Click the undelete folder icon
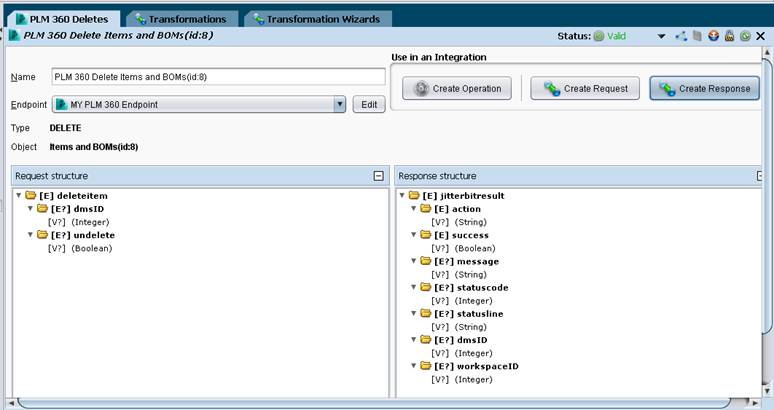774x410 pixels. 42,235
